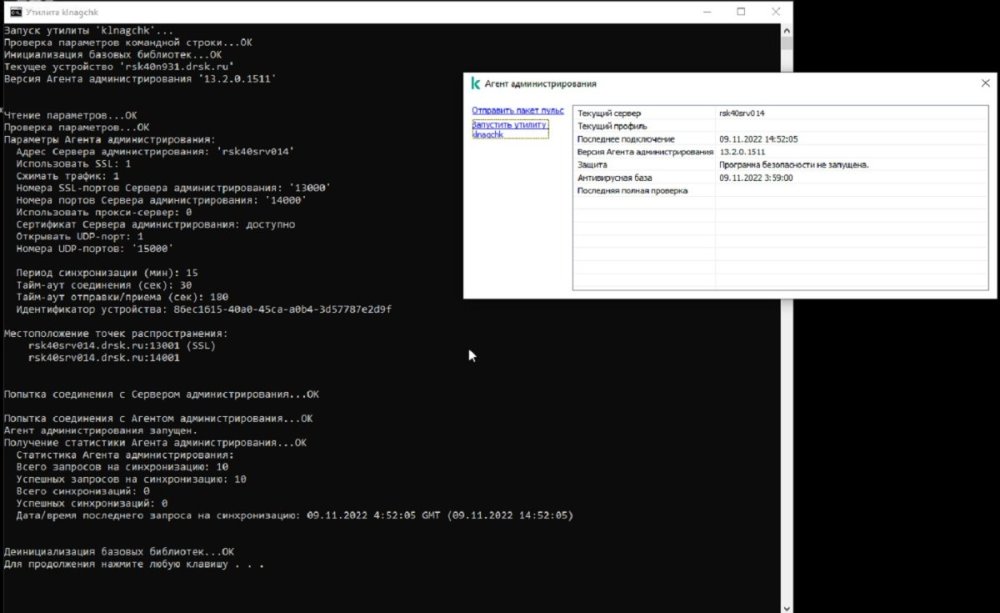This screenshot has width=1000, height=613.
Task: Click console line 'Открывать UDP-порт: 1'
Action: tap(79, 236)
